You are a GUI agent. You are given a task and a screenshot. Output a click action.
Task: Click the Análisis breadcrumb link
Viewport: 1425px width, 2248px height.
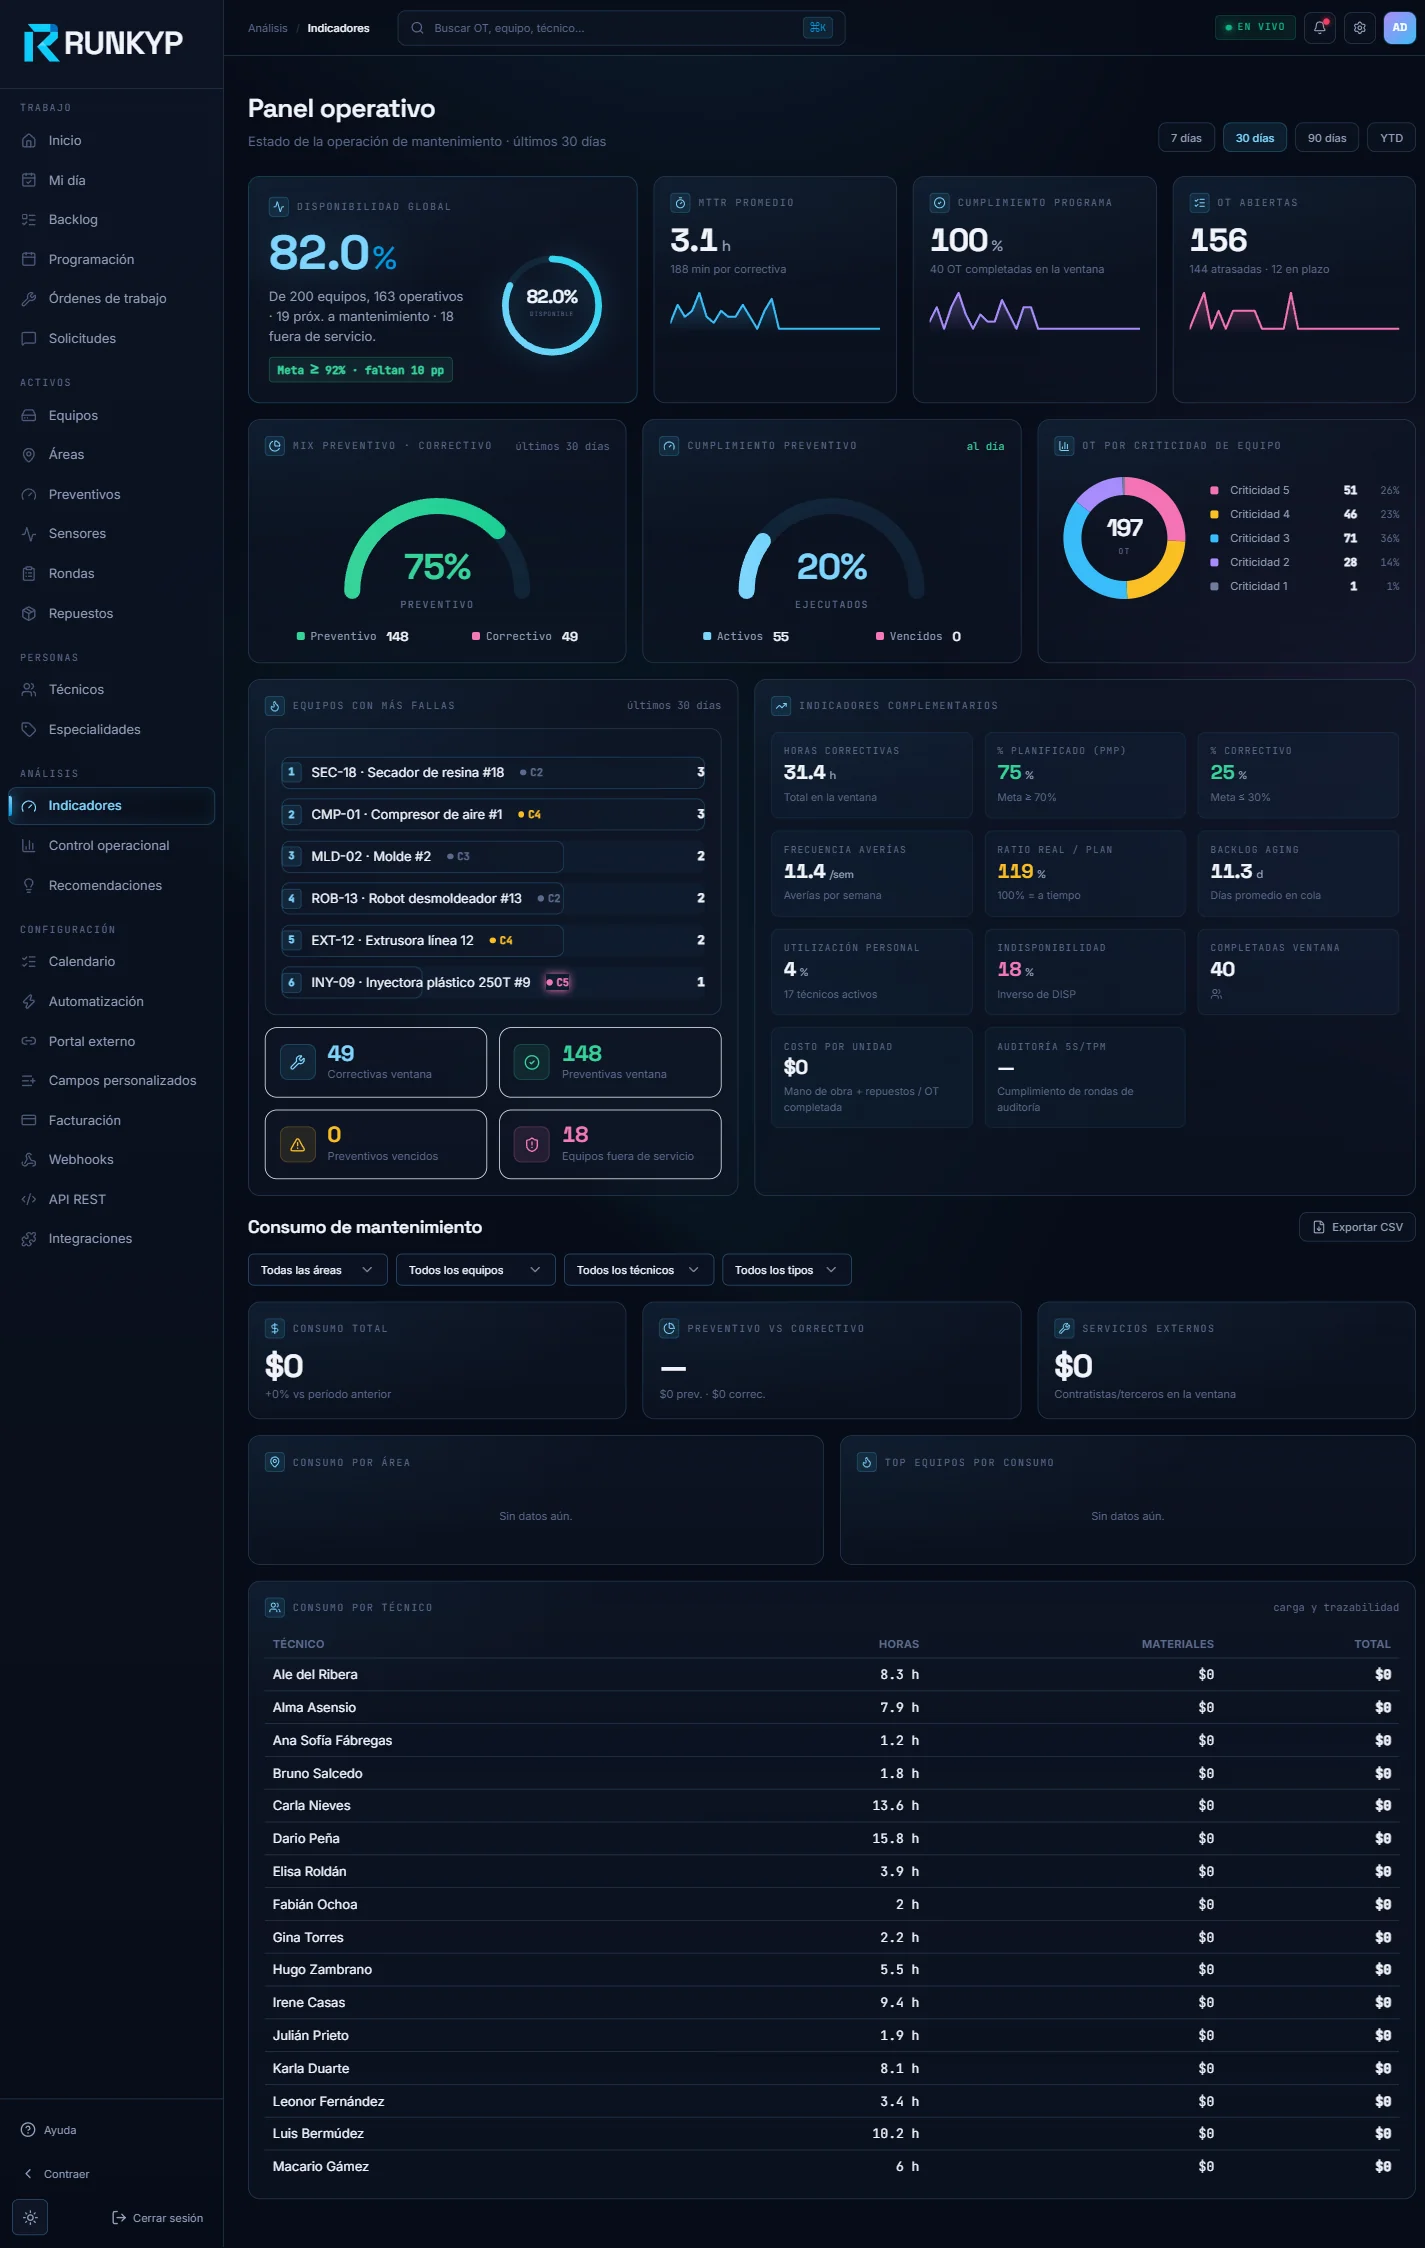point(267,28)
